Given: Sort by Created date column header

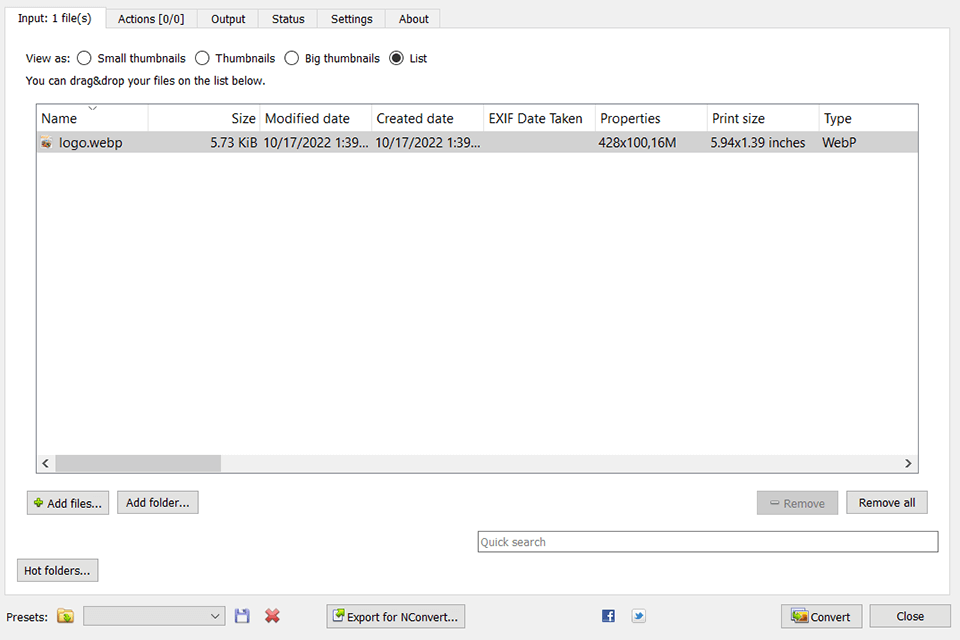Looking at the screenshot, I should pos(427,118).
